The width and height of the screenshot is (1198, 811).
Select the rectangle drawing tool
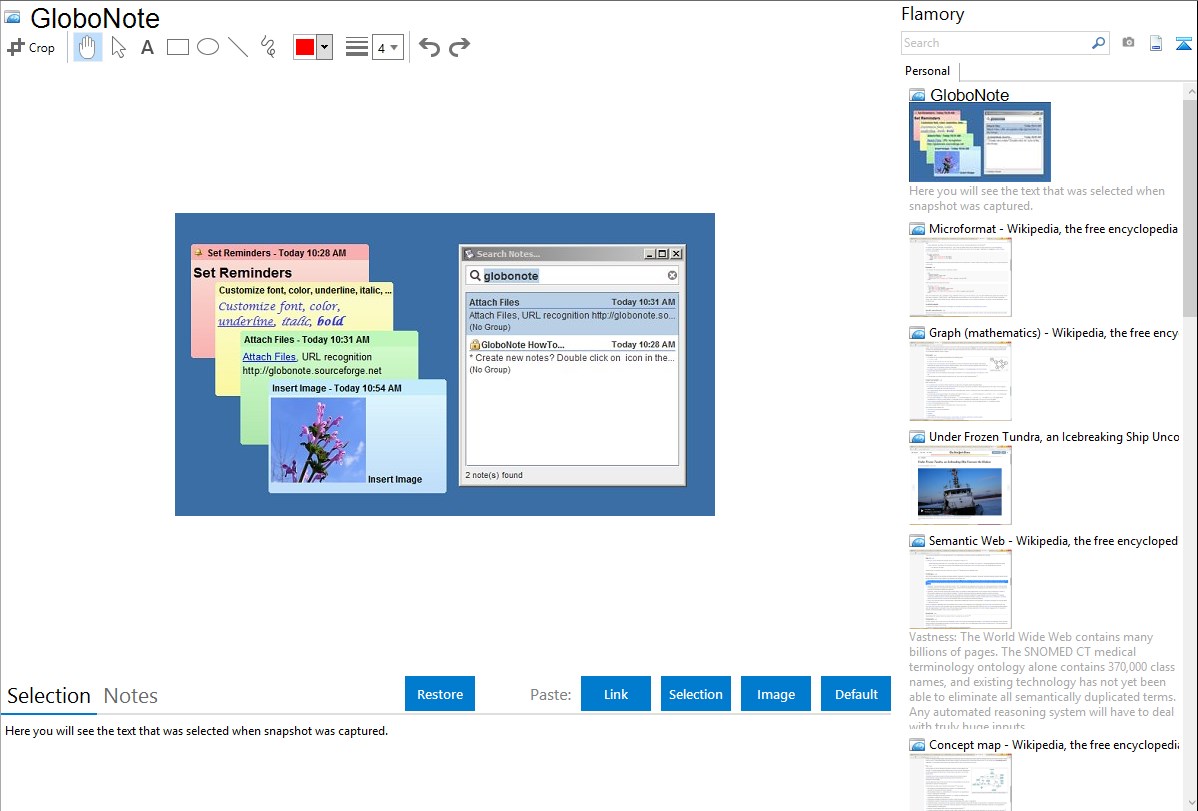point(178,47)
